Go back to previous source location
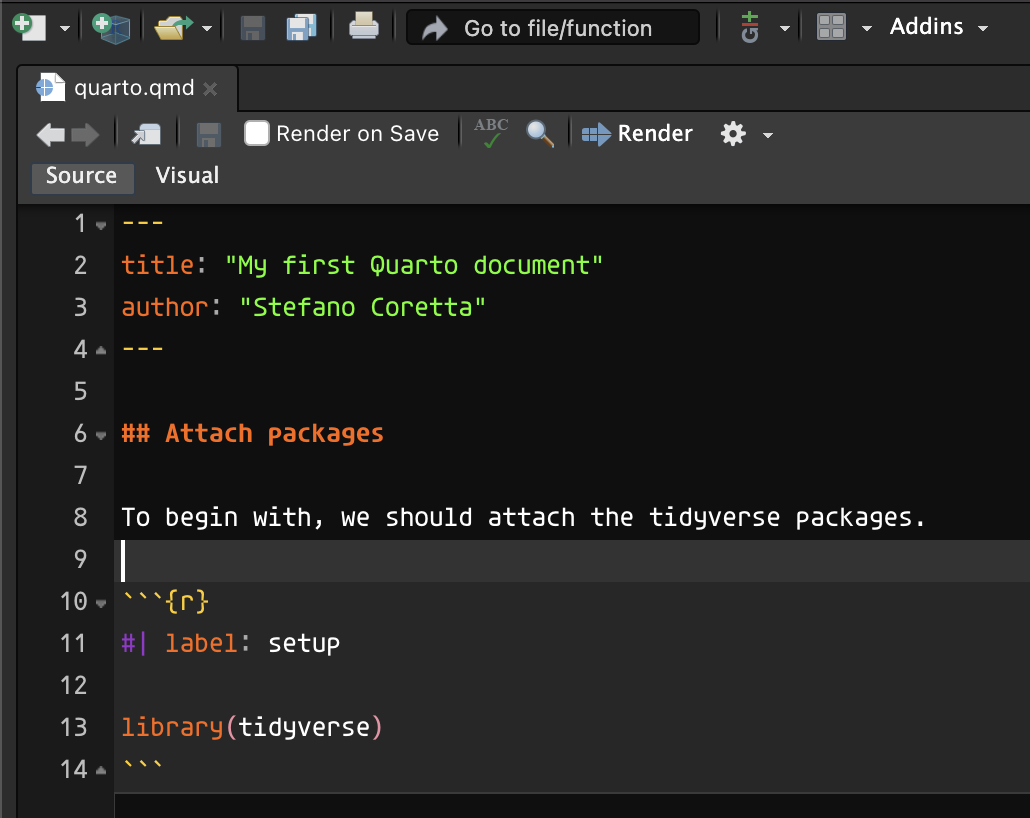 tap(51, 135)
